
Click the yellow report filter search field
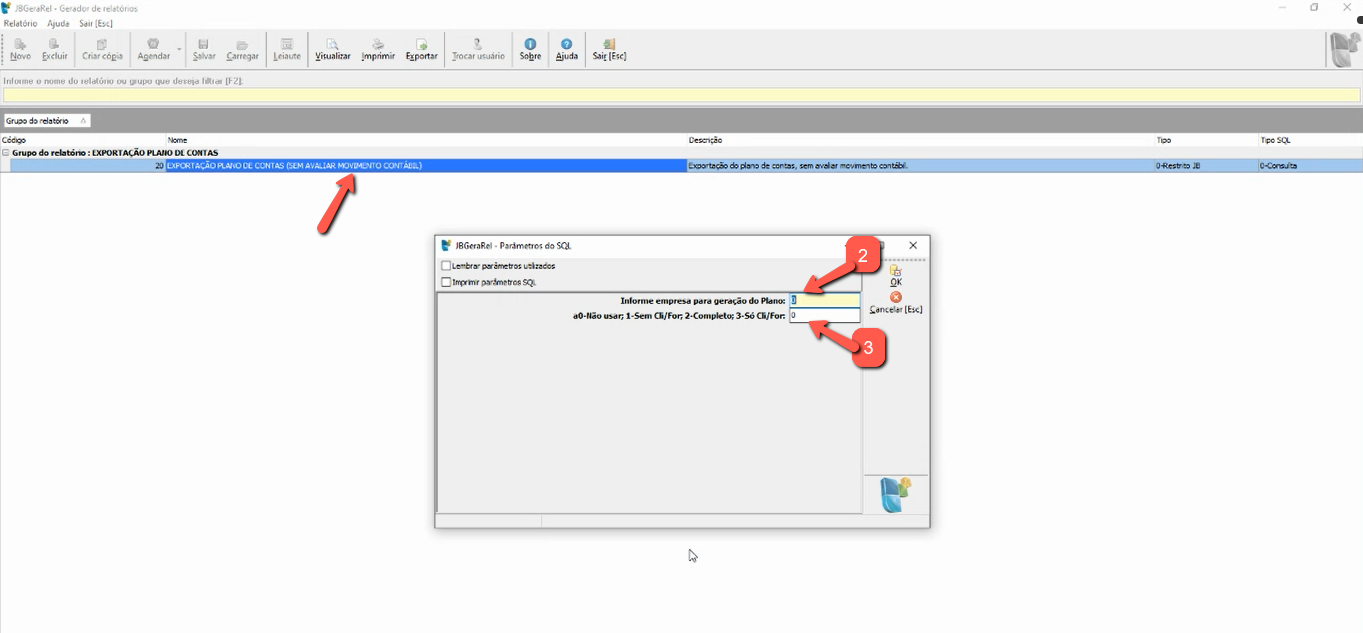(x=680, y=95)
